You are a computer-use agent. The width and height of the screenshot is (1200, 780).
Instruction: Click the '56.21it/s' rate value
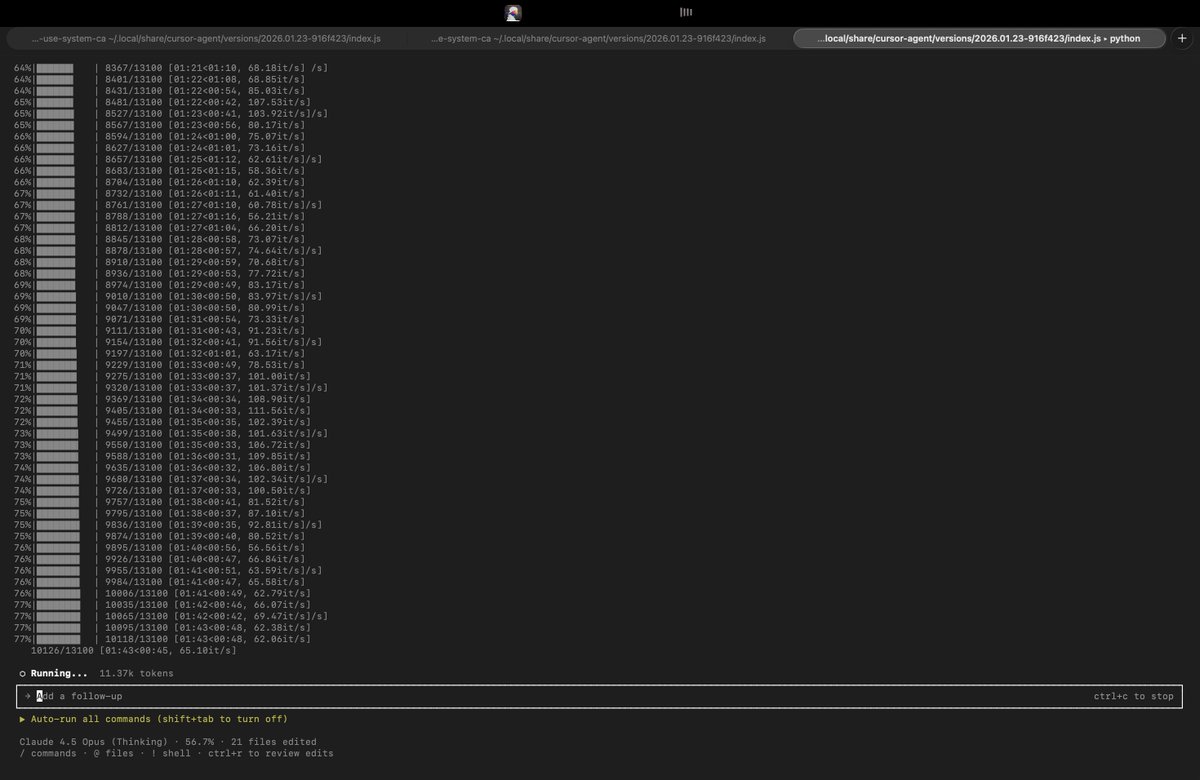tap(275, 216)
